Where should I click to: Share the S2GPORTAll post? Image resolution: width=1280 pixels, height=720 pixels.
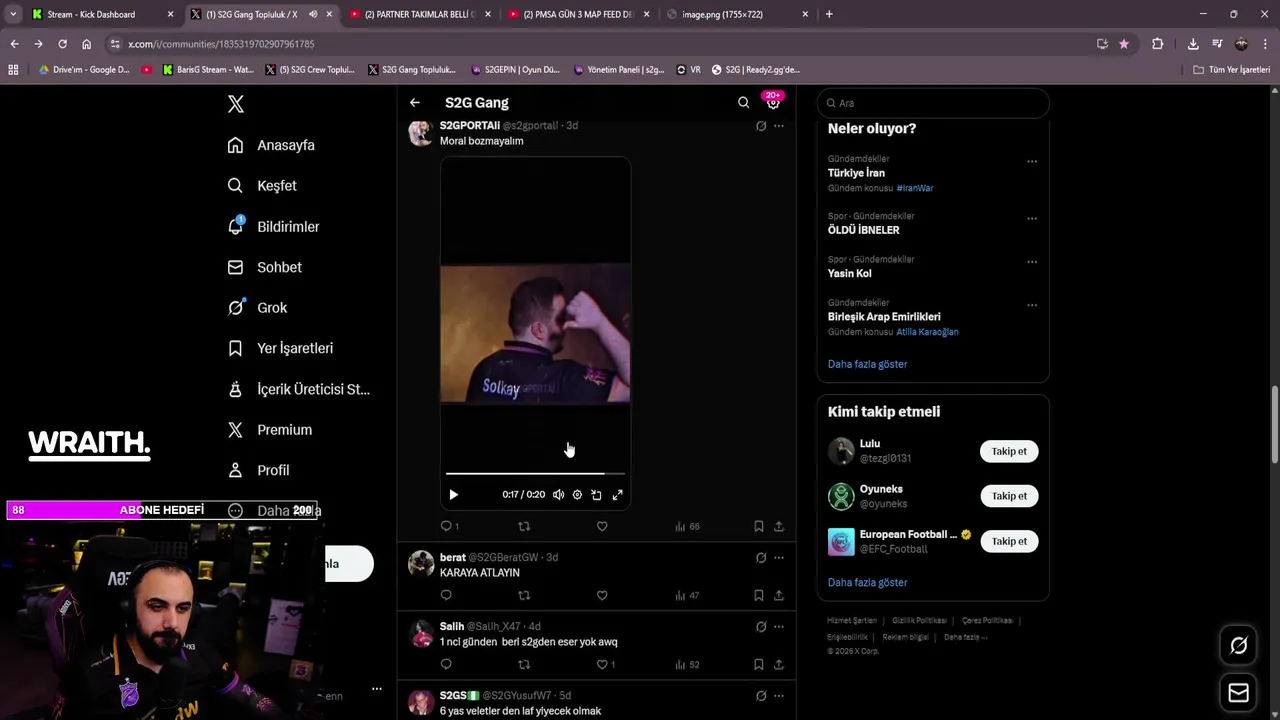point(779,526)
